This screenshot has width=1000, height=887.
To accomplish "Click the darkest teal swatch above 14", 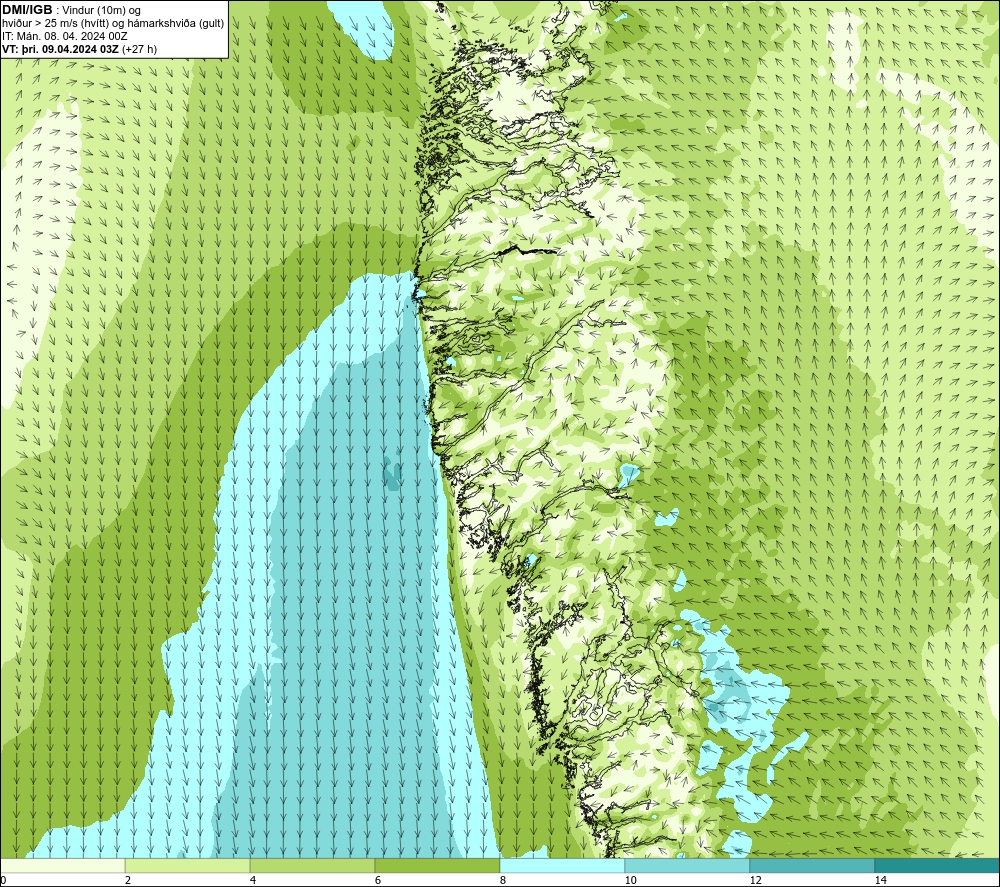I will coord(937,865).
